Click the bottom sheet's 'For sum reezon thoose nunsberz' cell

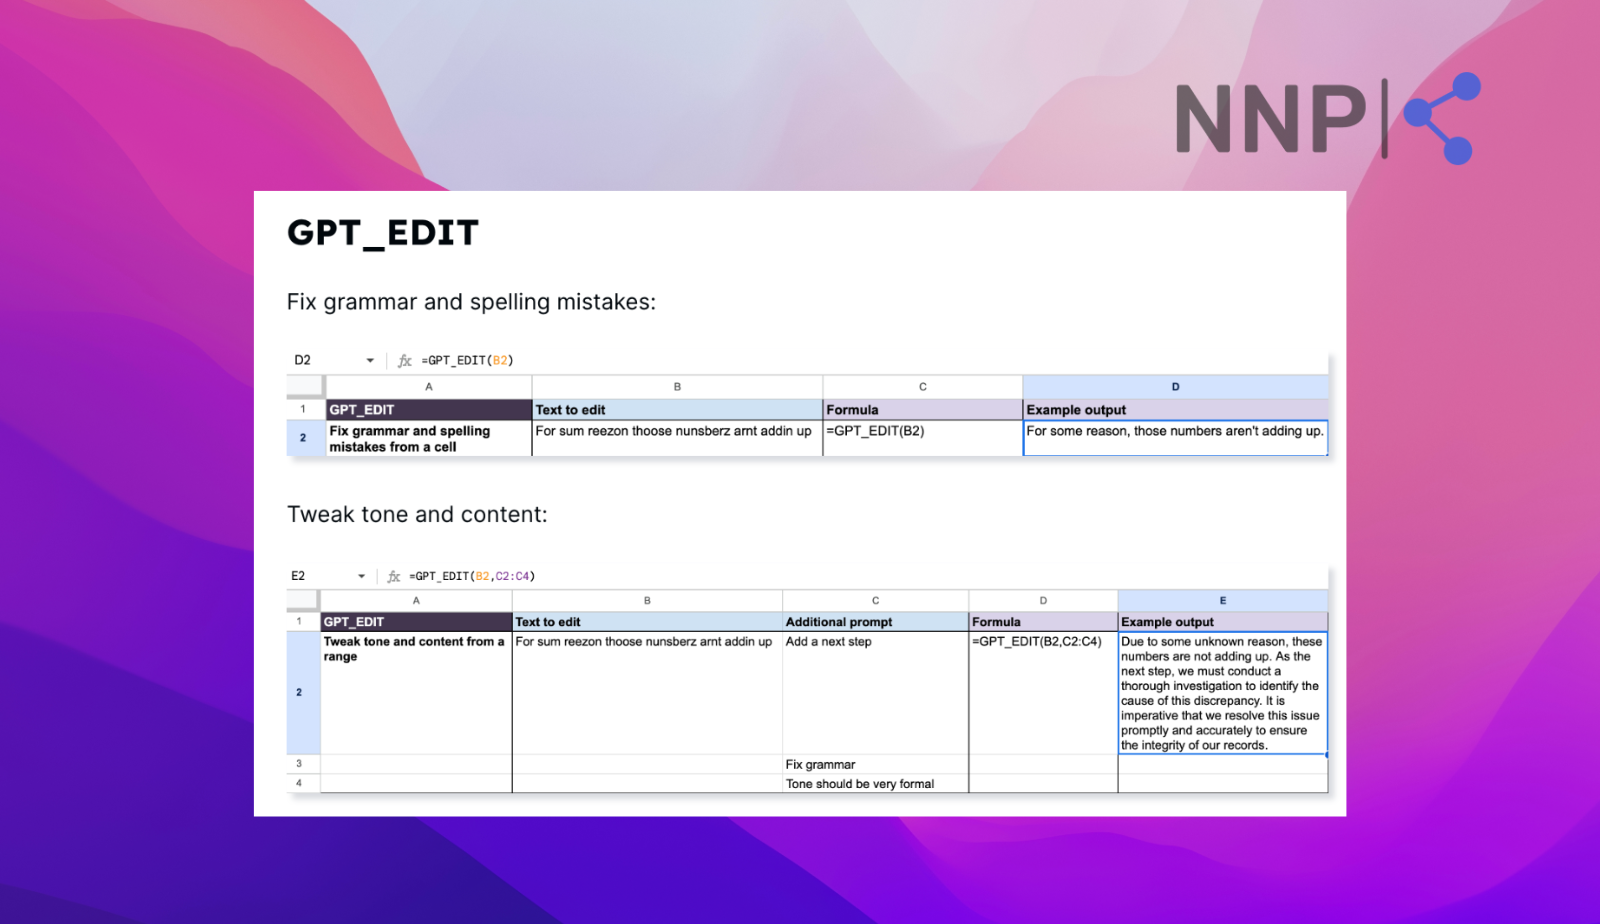(x=647, y=693)
